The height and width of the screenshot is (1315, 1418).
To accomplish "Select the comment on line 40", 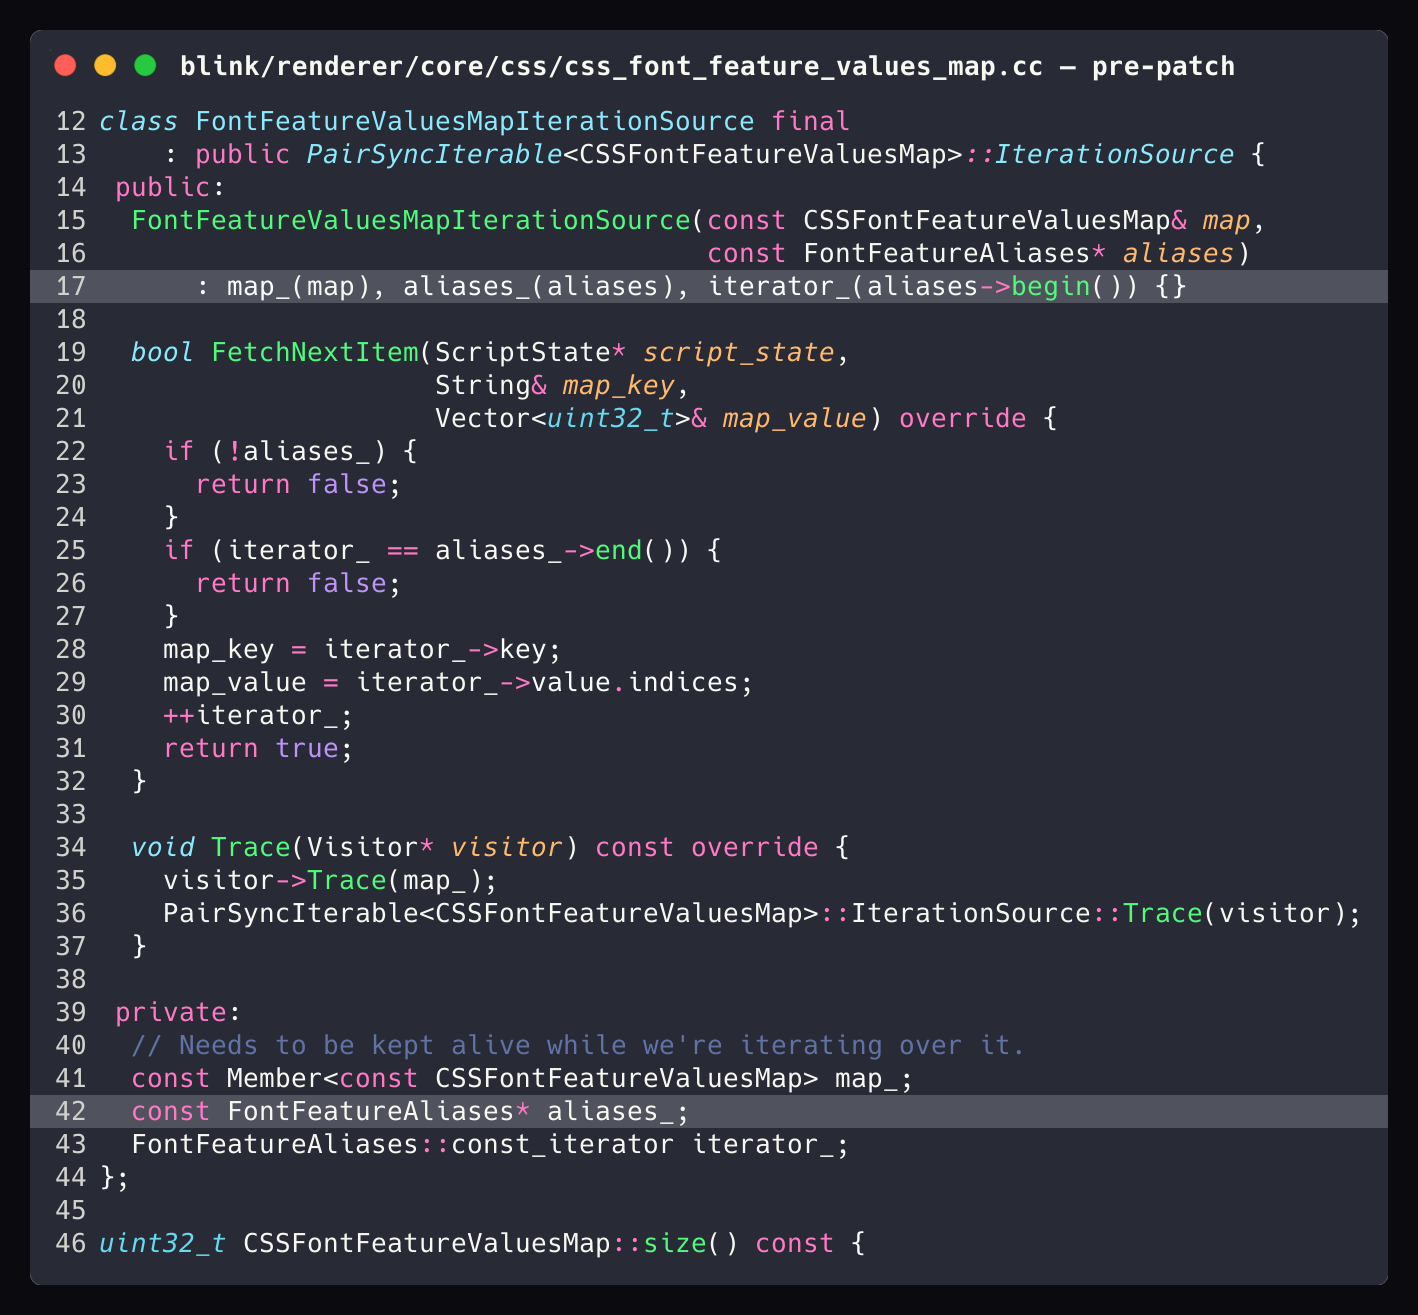I will (x=580, y=1045).
